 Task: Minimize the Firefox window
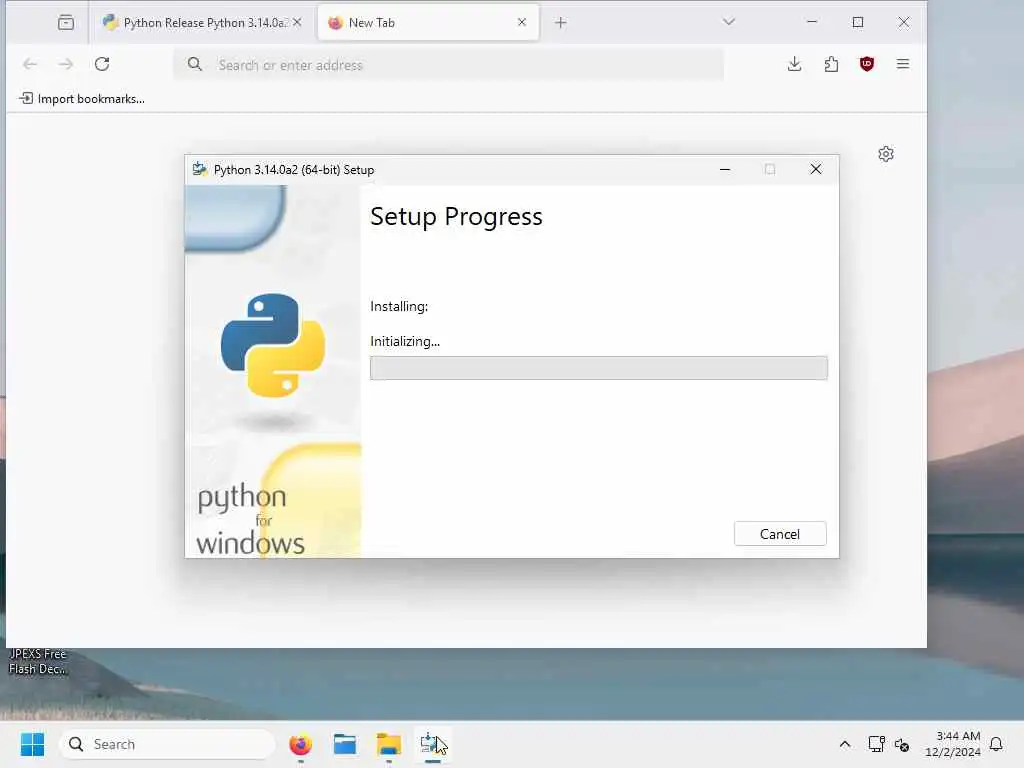[x=812, y=22]
